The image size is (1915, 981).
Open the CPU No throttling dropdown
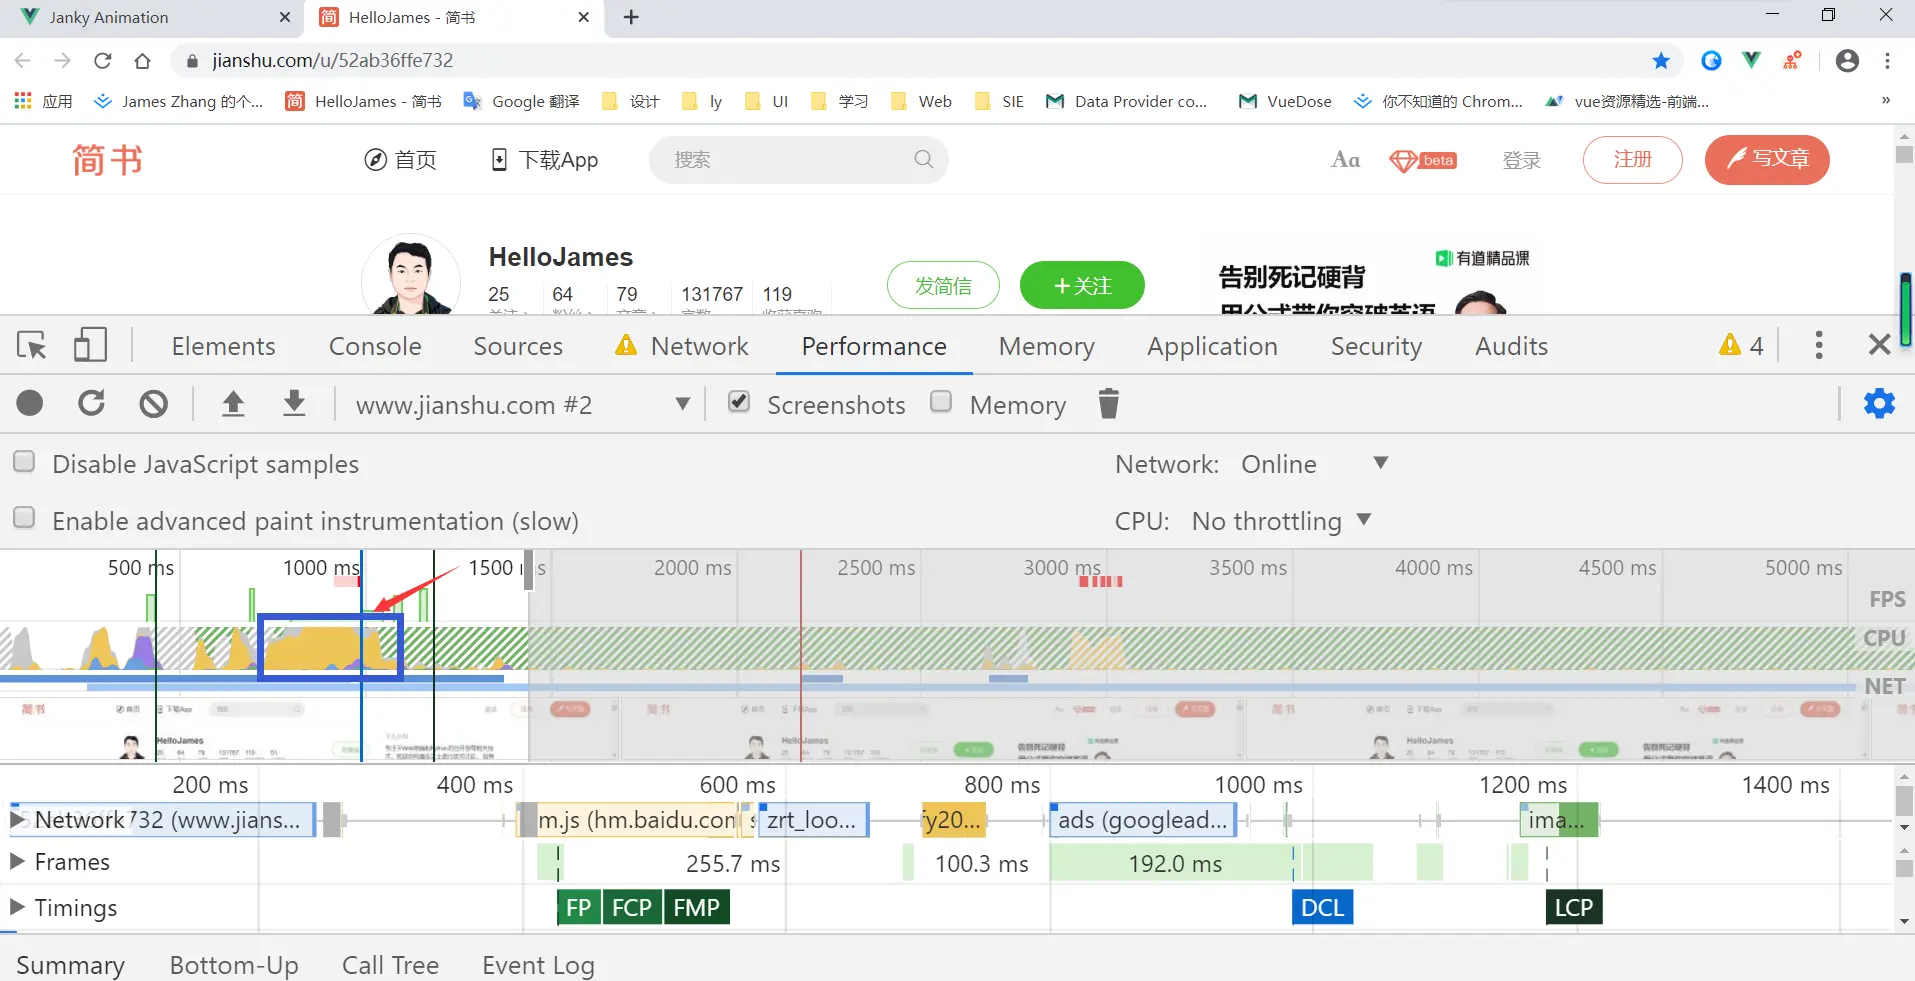[1281, 521]
